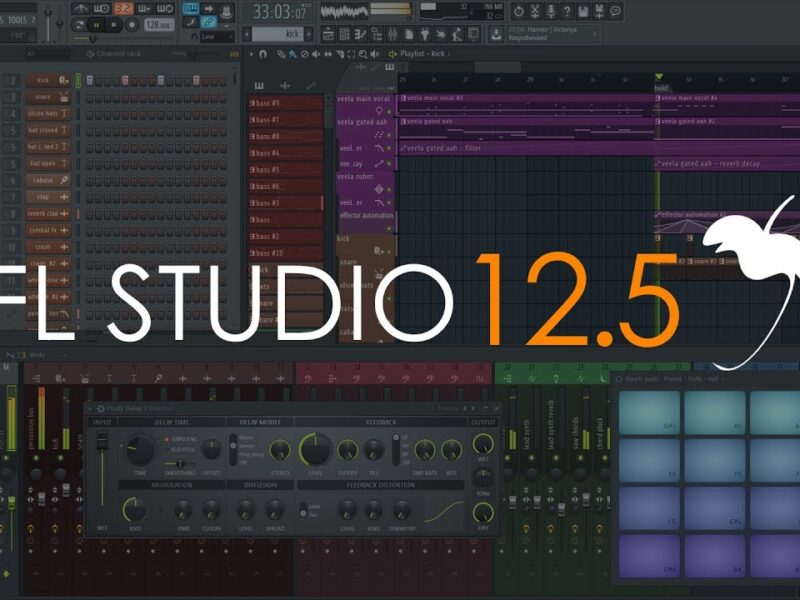This screenshot has height=600, width=800.
Task: Click the 128 tempo value field
Action: [x=158, y=24]
